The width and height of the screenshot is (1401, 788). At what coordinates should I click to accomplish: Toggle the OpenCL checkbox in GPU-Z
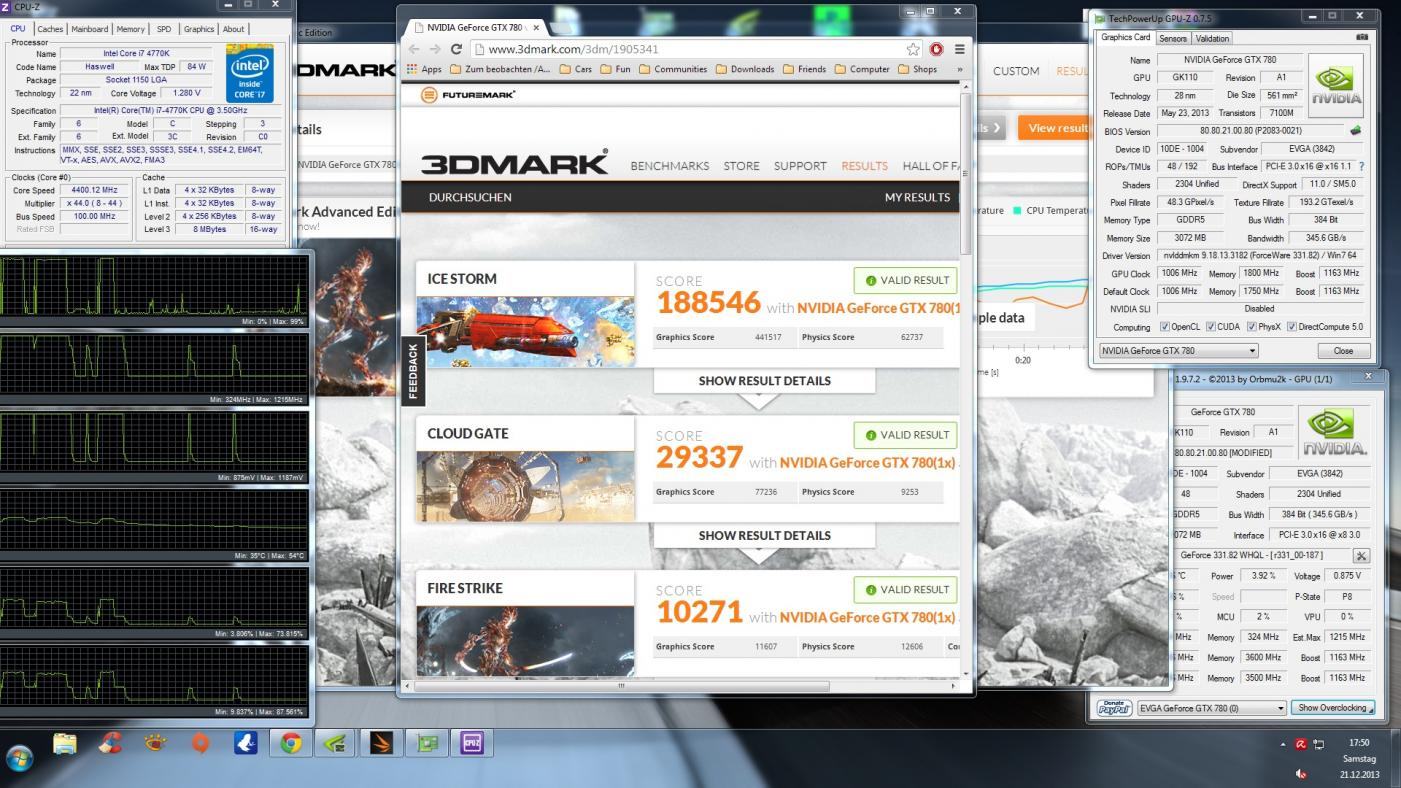(x=1164, y=327)
